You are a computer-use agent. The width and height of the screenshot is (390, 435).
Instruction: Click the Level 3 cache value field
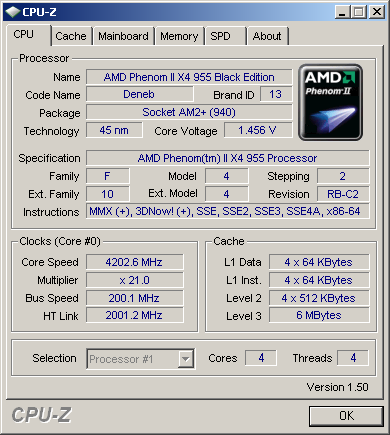[319, 315]
